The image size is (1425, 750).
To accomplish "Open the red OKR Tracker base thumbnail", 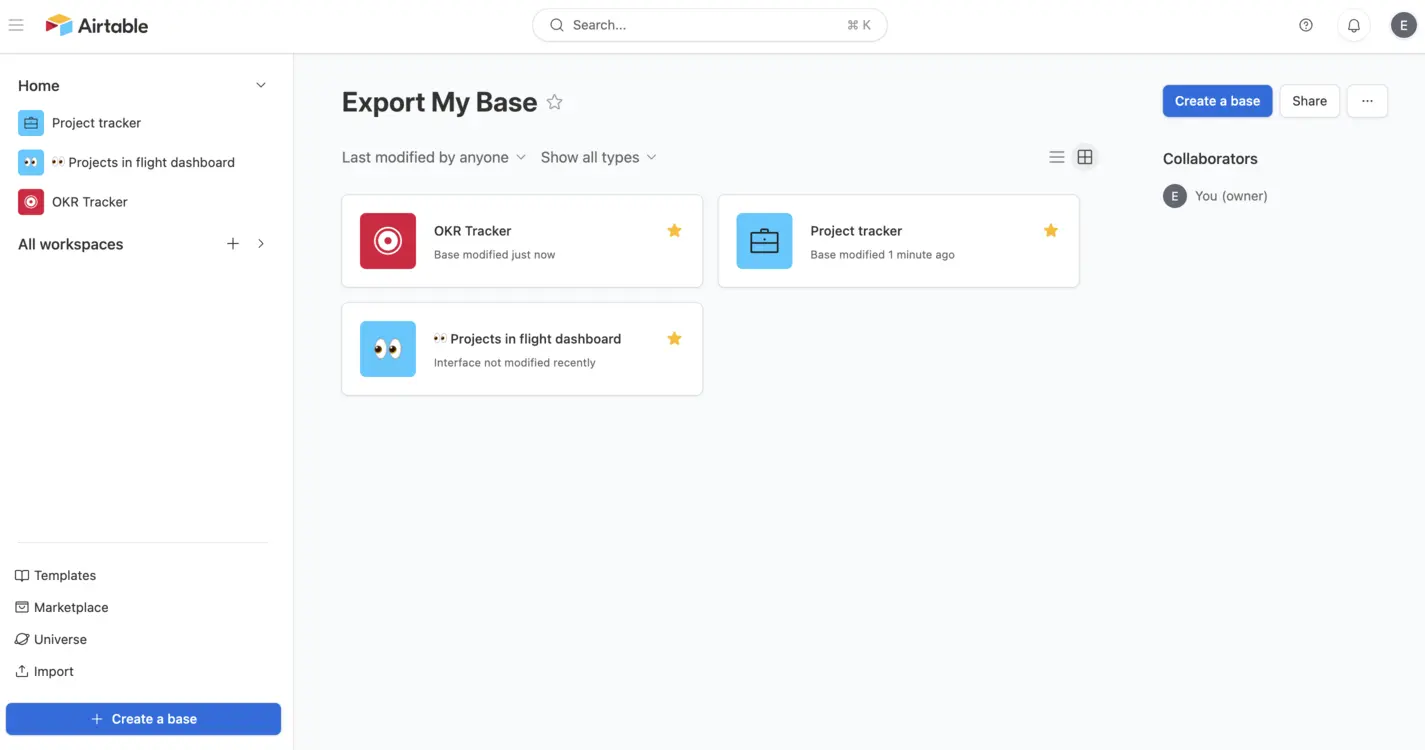I will click(388, 241).
